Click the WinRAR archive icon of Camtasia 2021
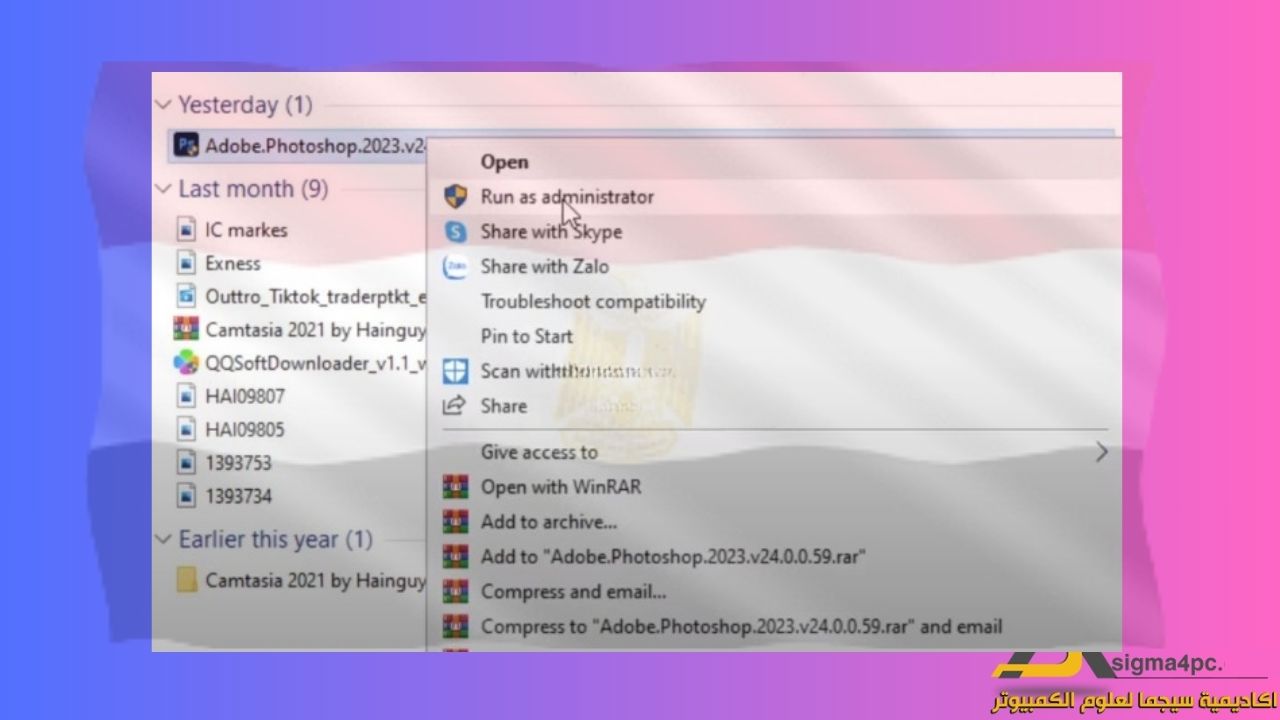Viewport: 1280px width, 720px height. point(186,329)
